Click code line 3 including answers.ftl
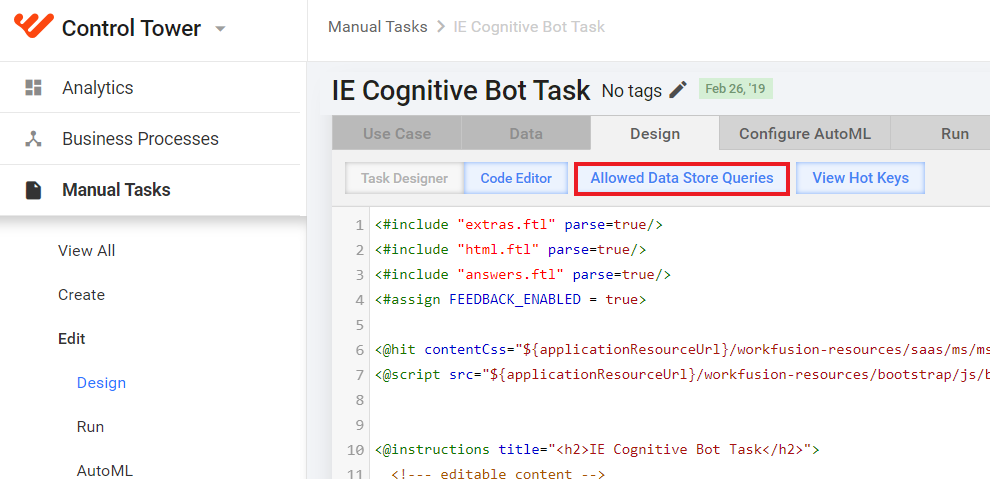 coord(523,275)
